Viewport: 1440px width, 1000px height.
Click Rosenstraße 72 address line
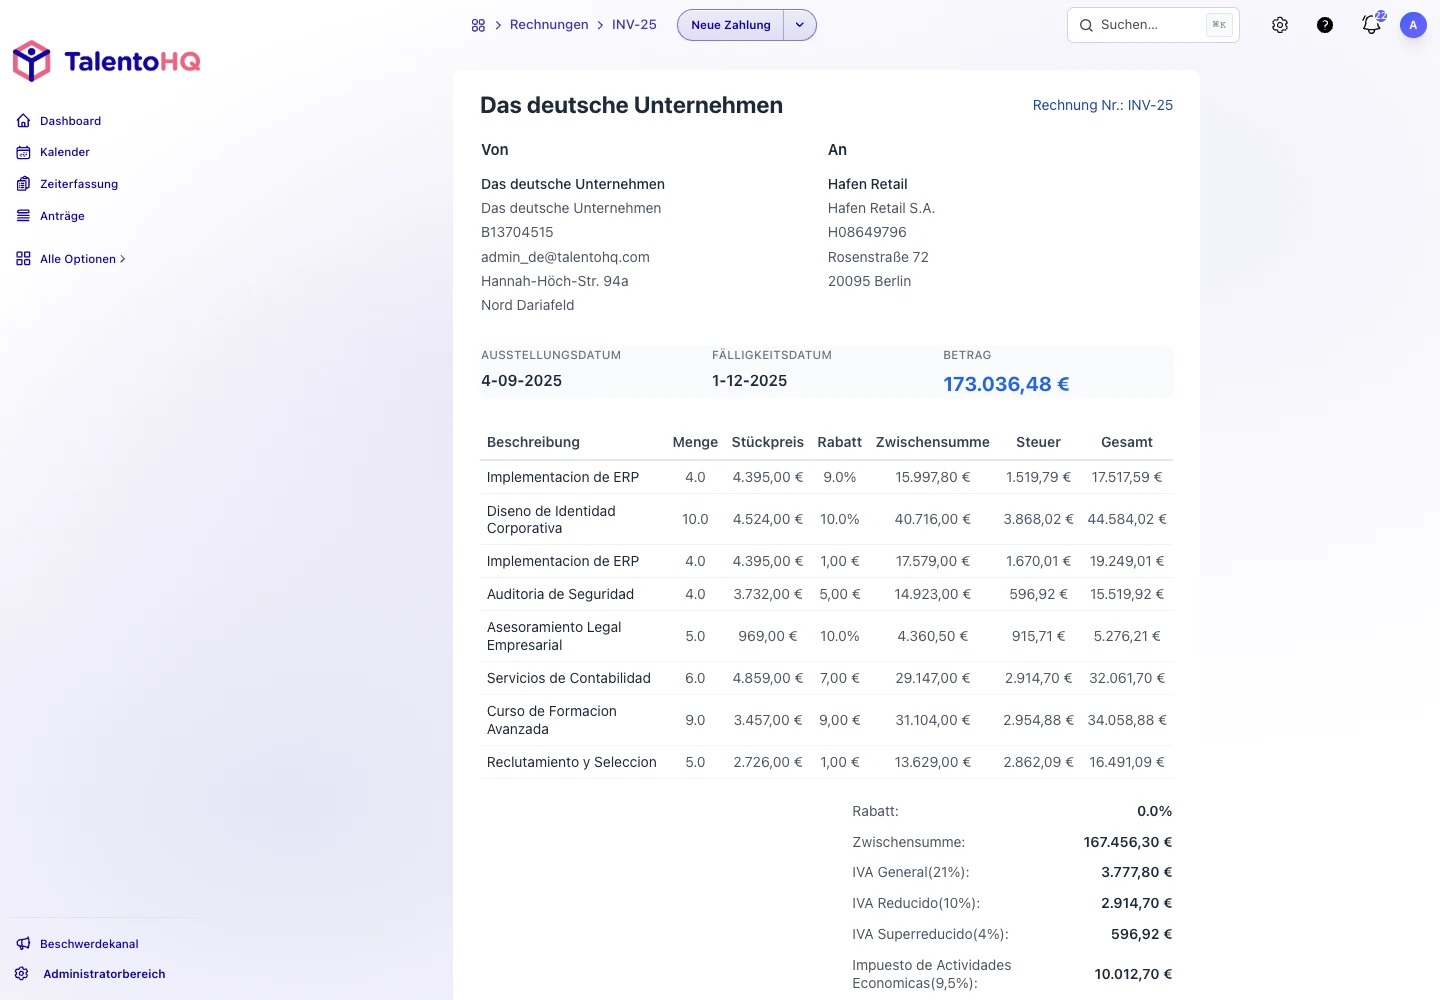878,257
